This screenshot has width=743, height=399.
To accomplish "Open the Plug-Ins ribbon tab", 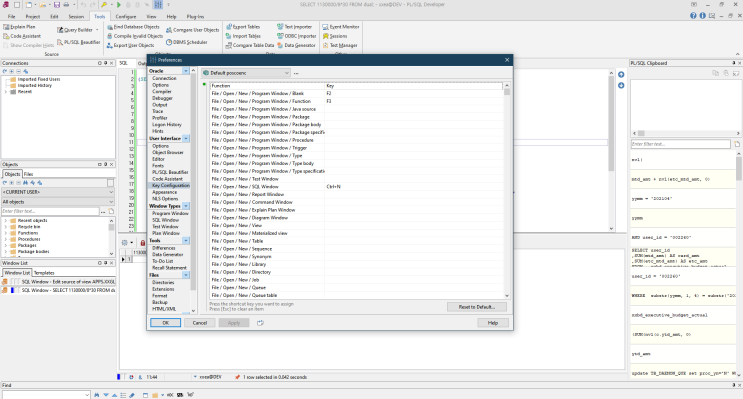I will pos(195,17).
